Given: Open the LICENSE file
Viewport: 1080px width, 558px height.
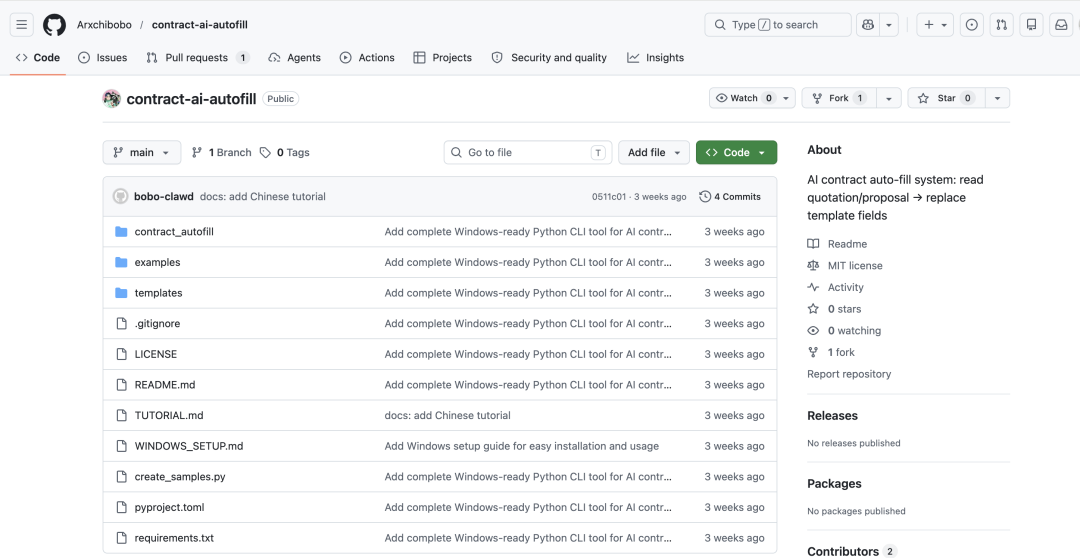Looking at the screenshot, I should tap(156, 354).
